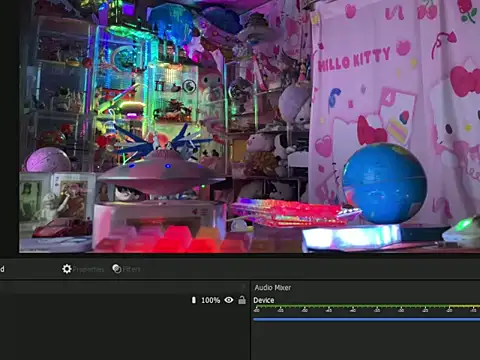The height and width of the screenshot is (360, 480).
Task: Toggle the eye visibility icon for the source
Action: tap(229, 300)
